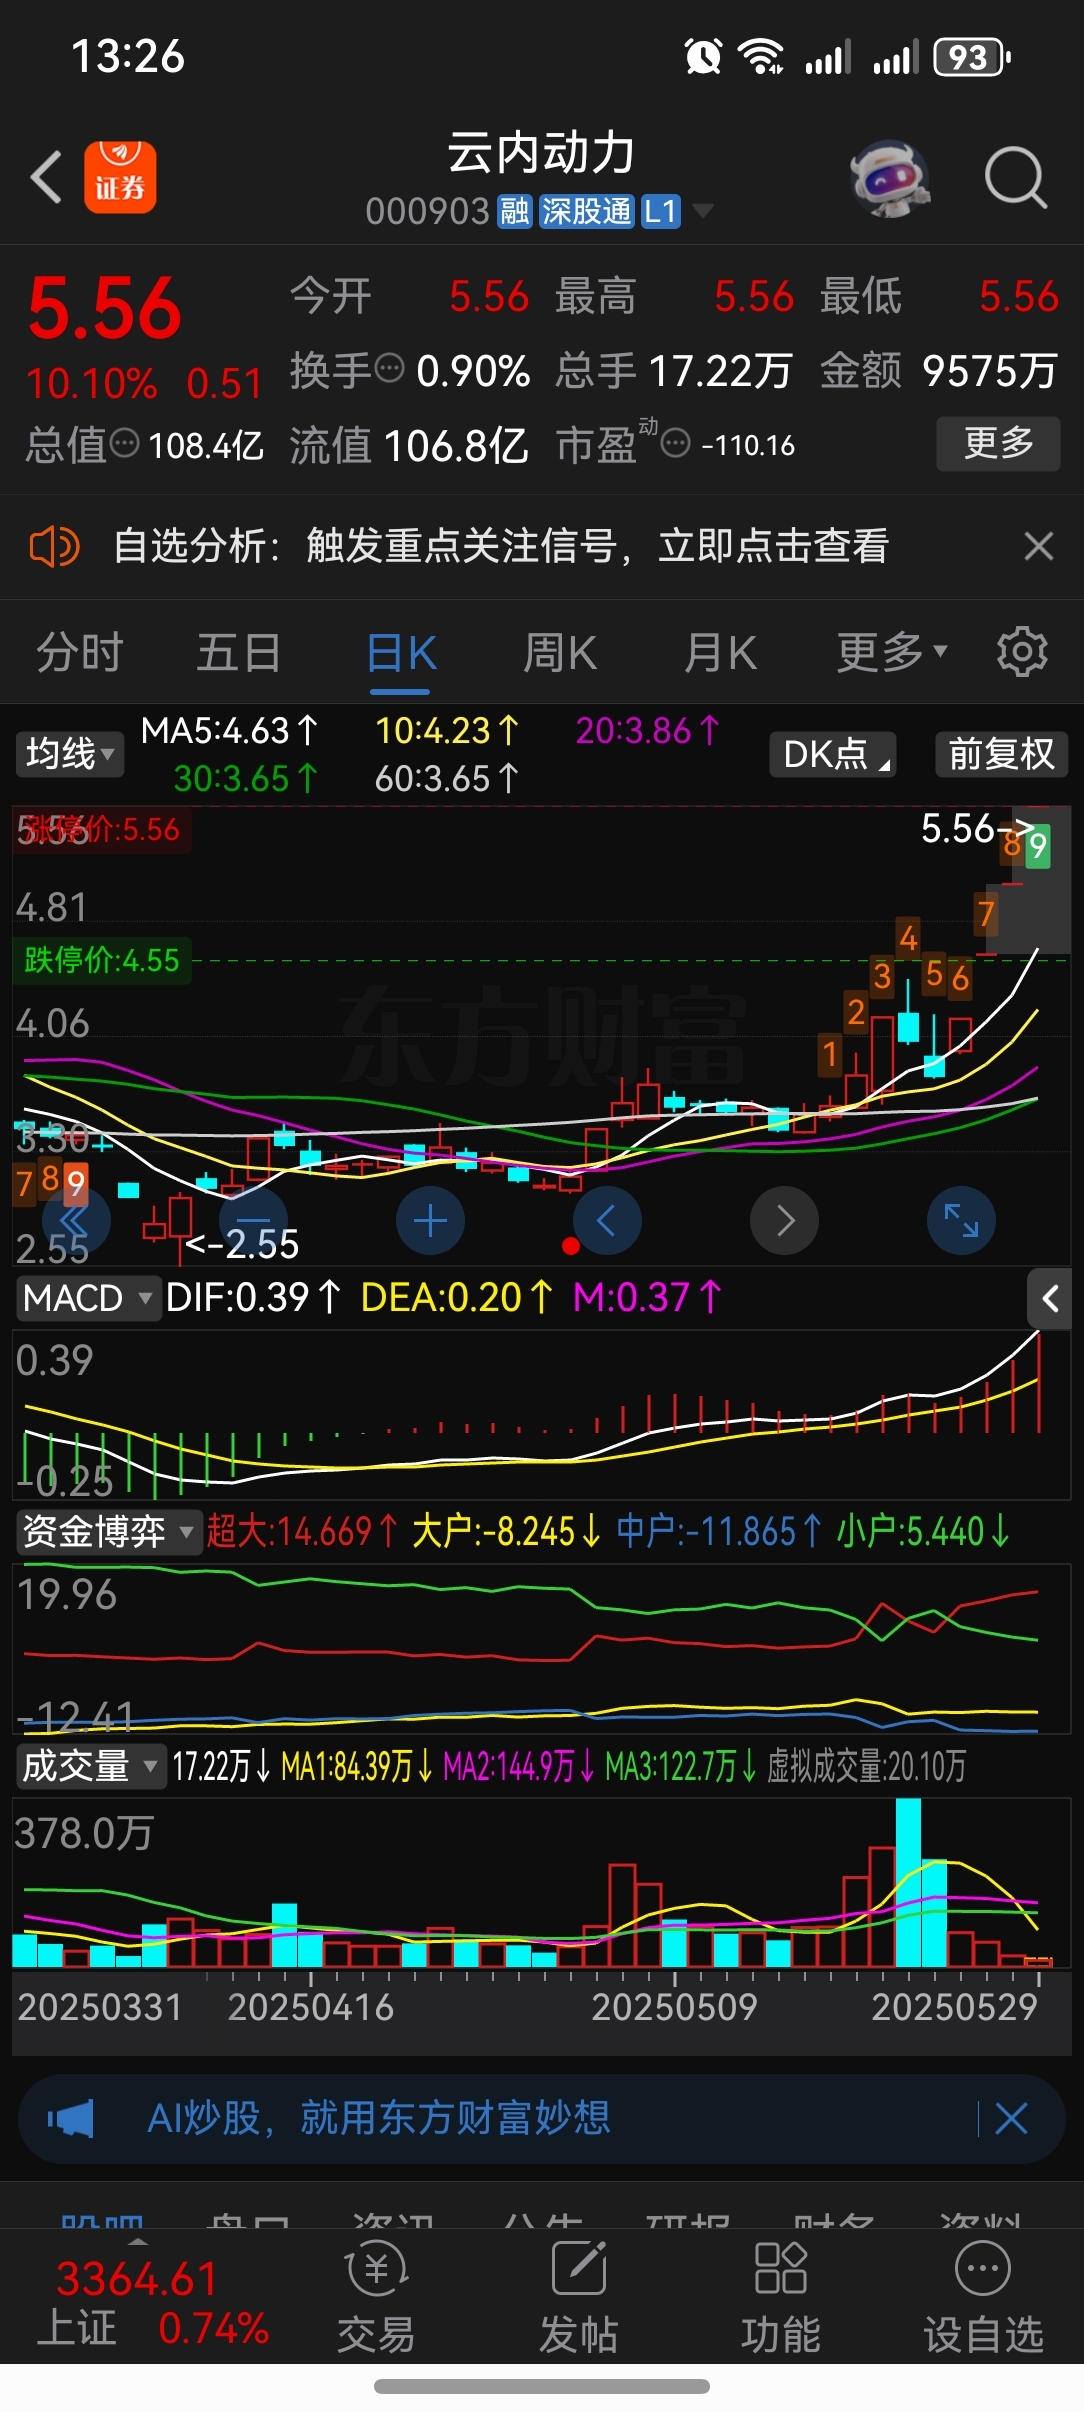Toggle the 前复权 adjustment button
The image size is (1084, 2412).
1001,754
